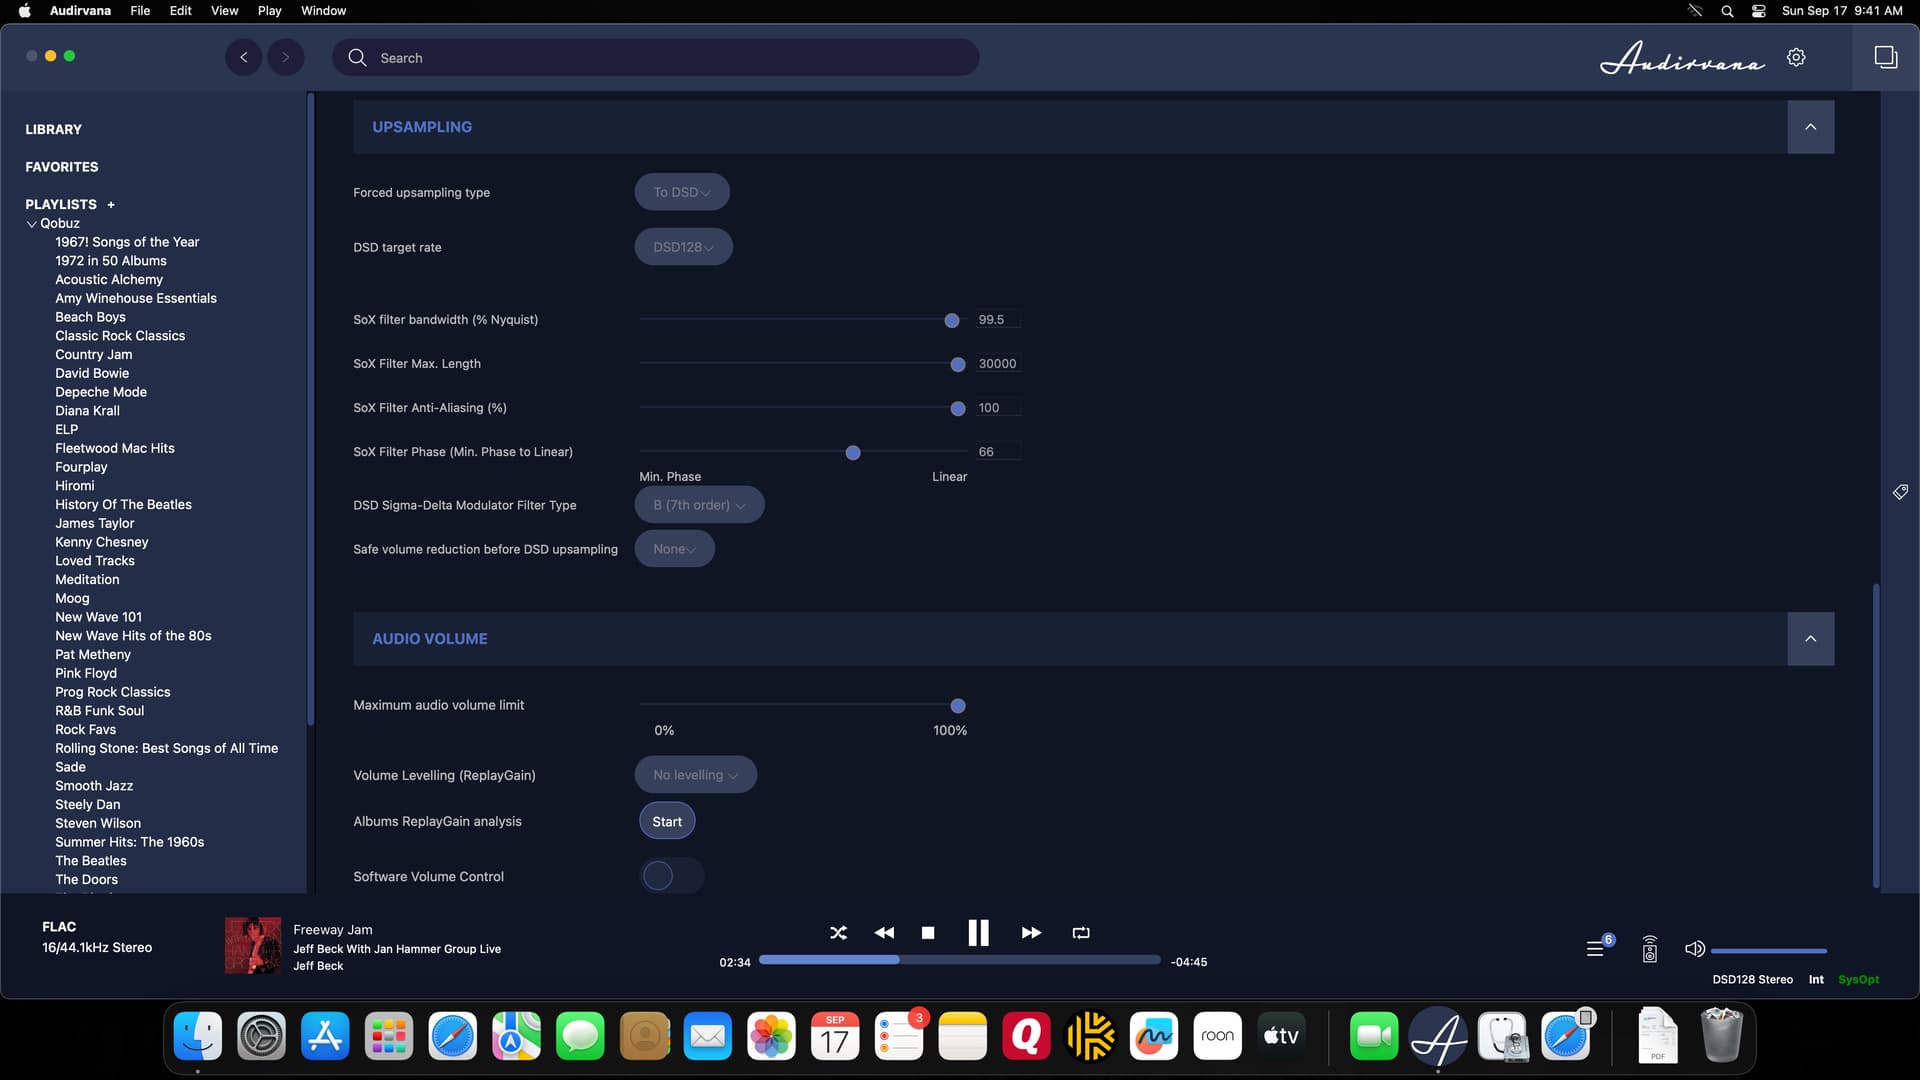Open the play queue list
The image size is (1920, 1080).
[1596, 948]
